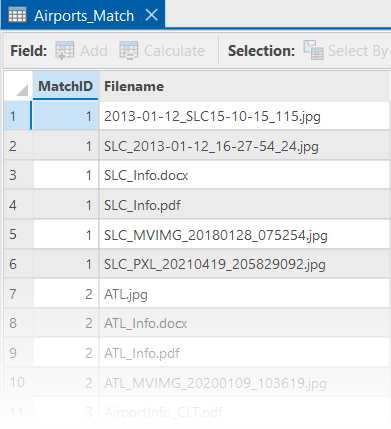Image resolution: width=391 pixels, height=429 pixels.
Task: Click the SLC_Info.pdf filename cell
Action: tap(245, 205)
